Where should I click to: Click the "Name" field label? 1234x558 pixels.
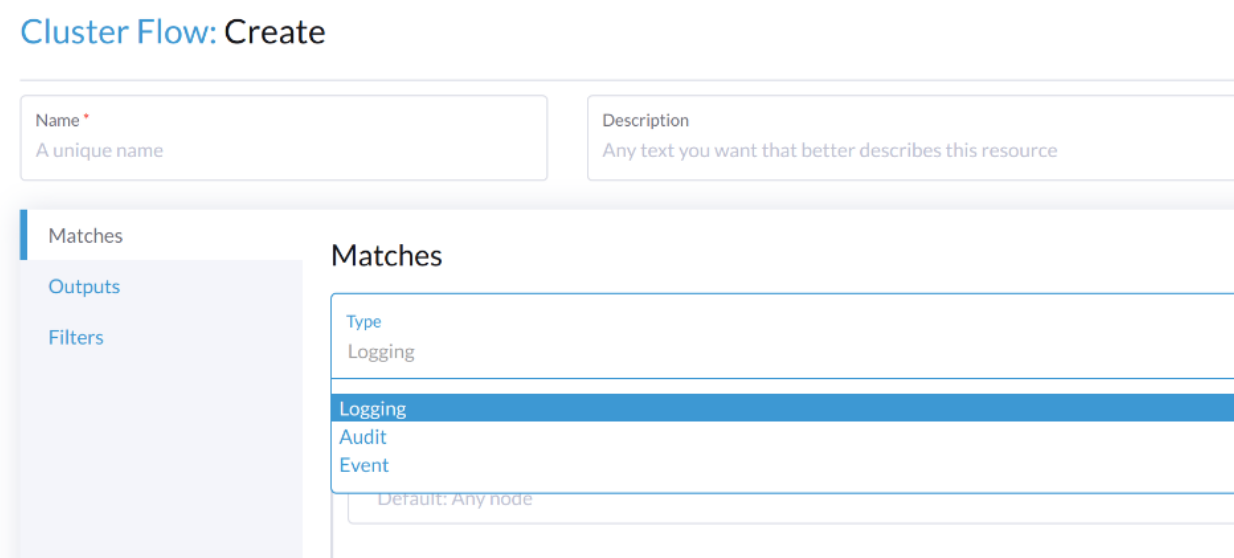point(57,120)
